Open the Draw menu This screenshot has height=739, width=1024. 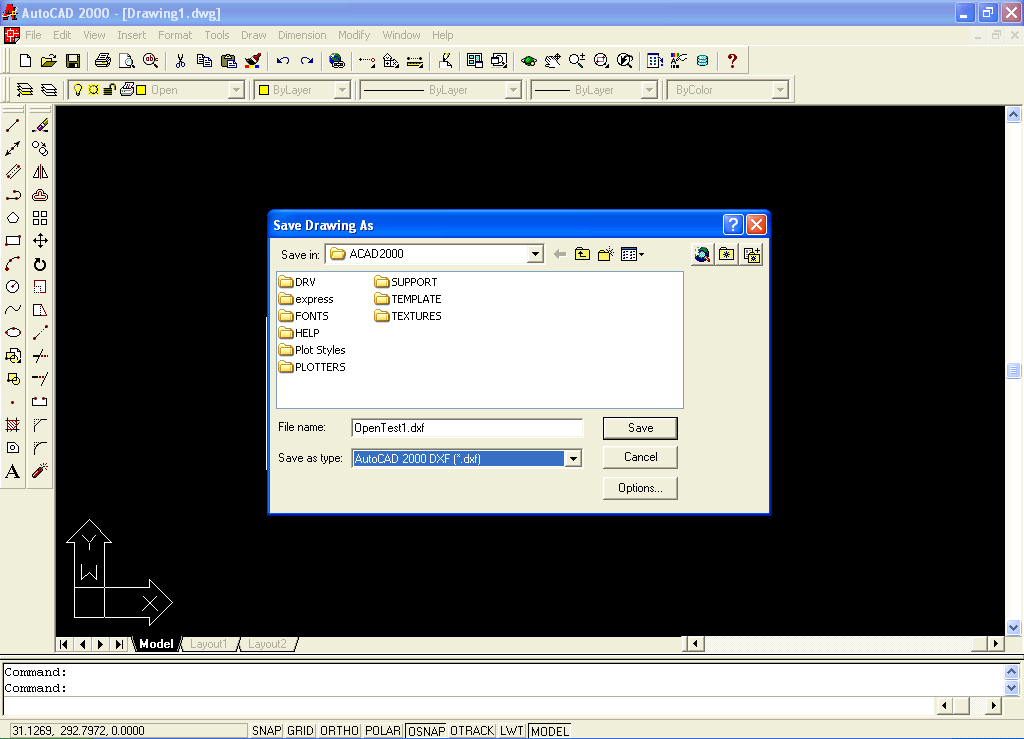click(253, 35)
